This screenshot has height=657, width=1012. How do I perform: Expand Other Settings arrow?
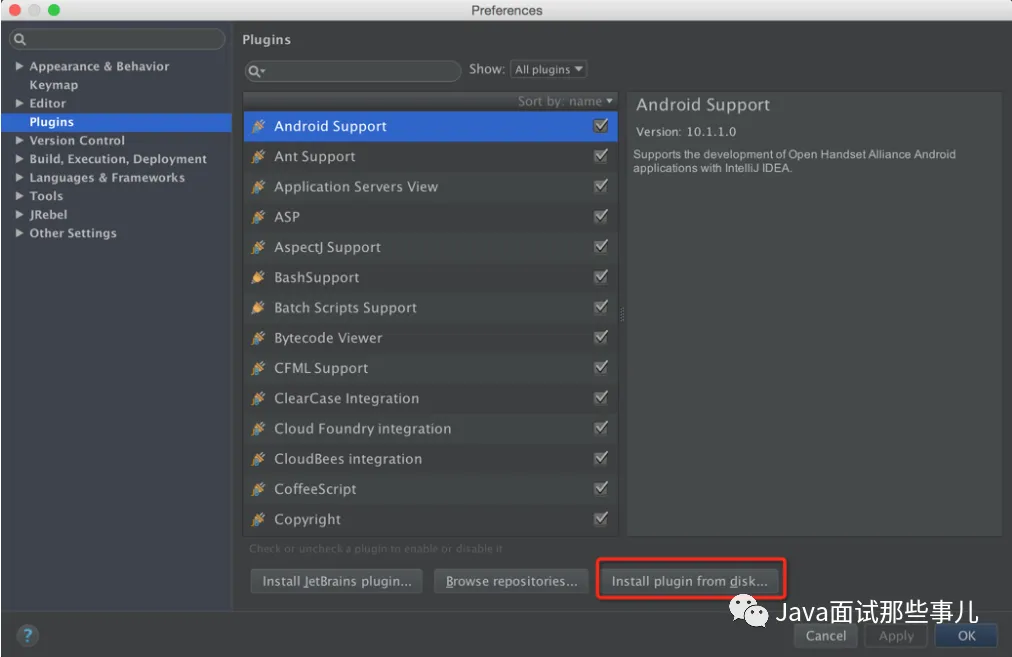(x=19, y=233)
